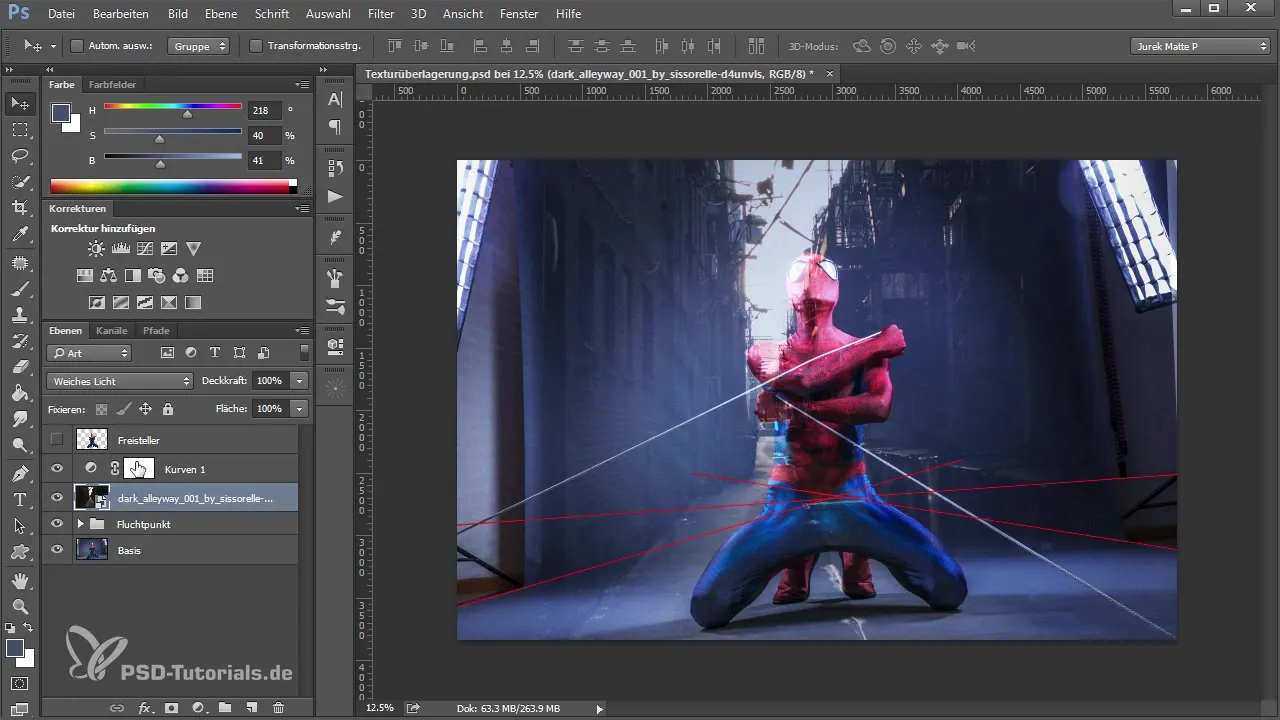Select the Horizontal Type tool
Viewport: 1280px width, 720px height.
coord(19,499)
